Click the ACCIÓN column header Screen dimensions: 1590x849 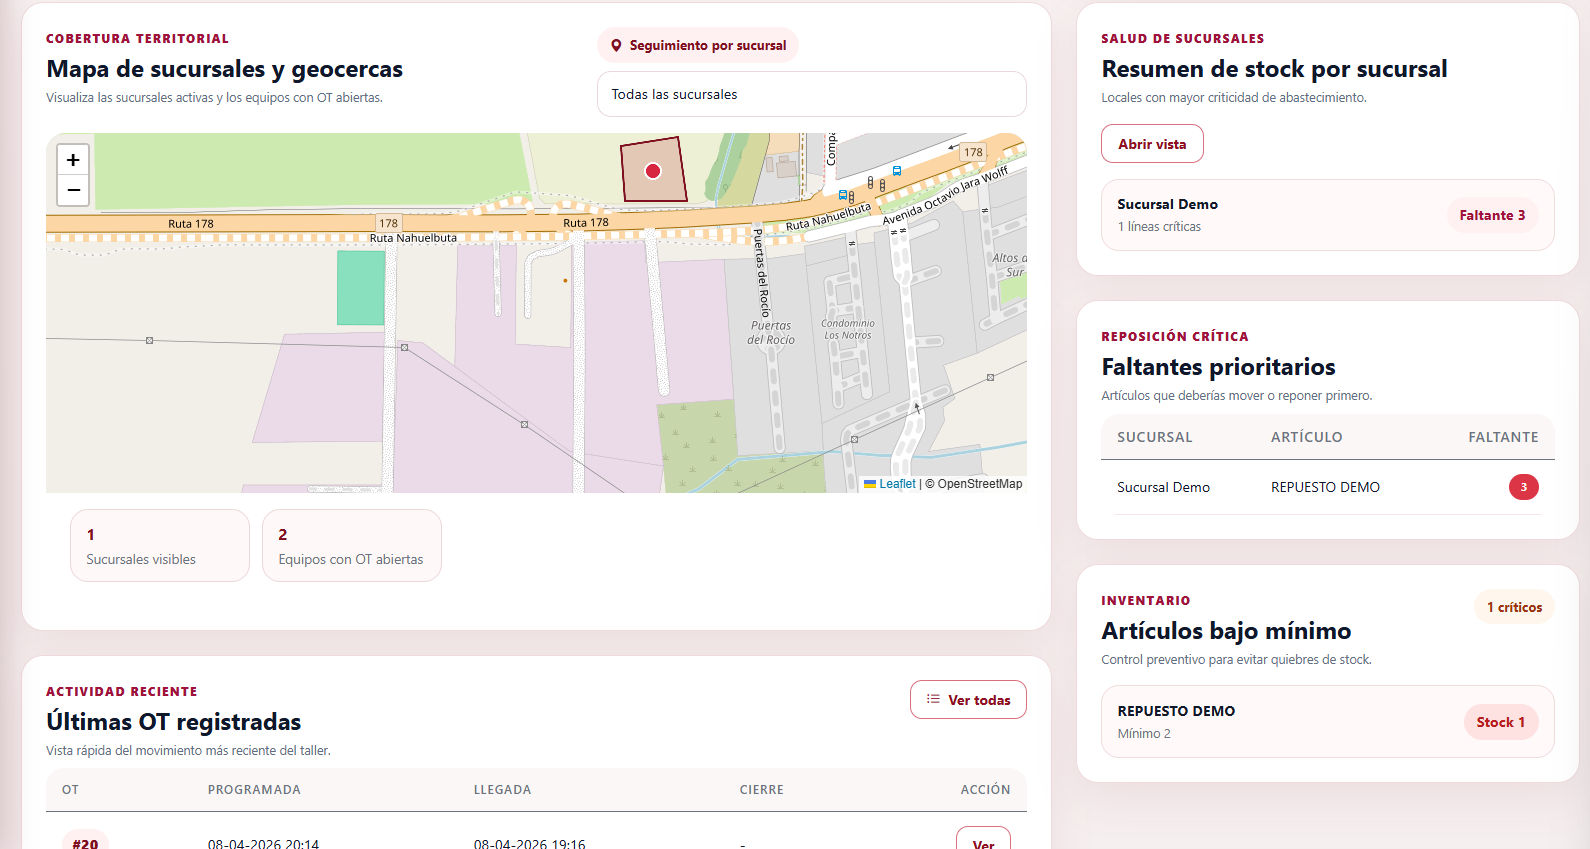985,790
